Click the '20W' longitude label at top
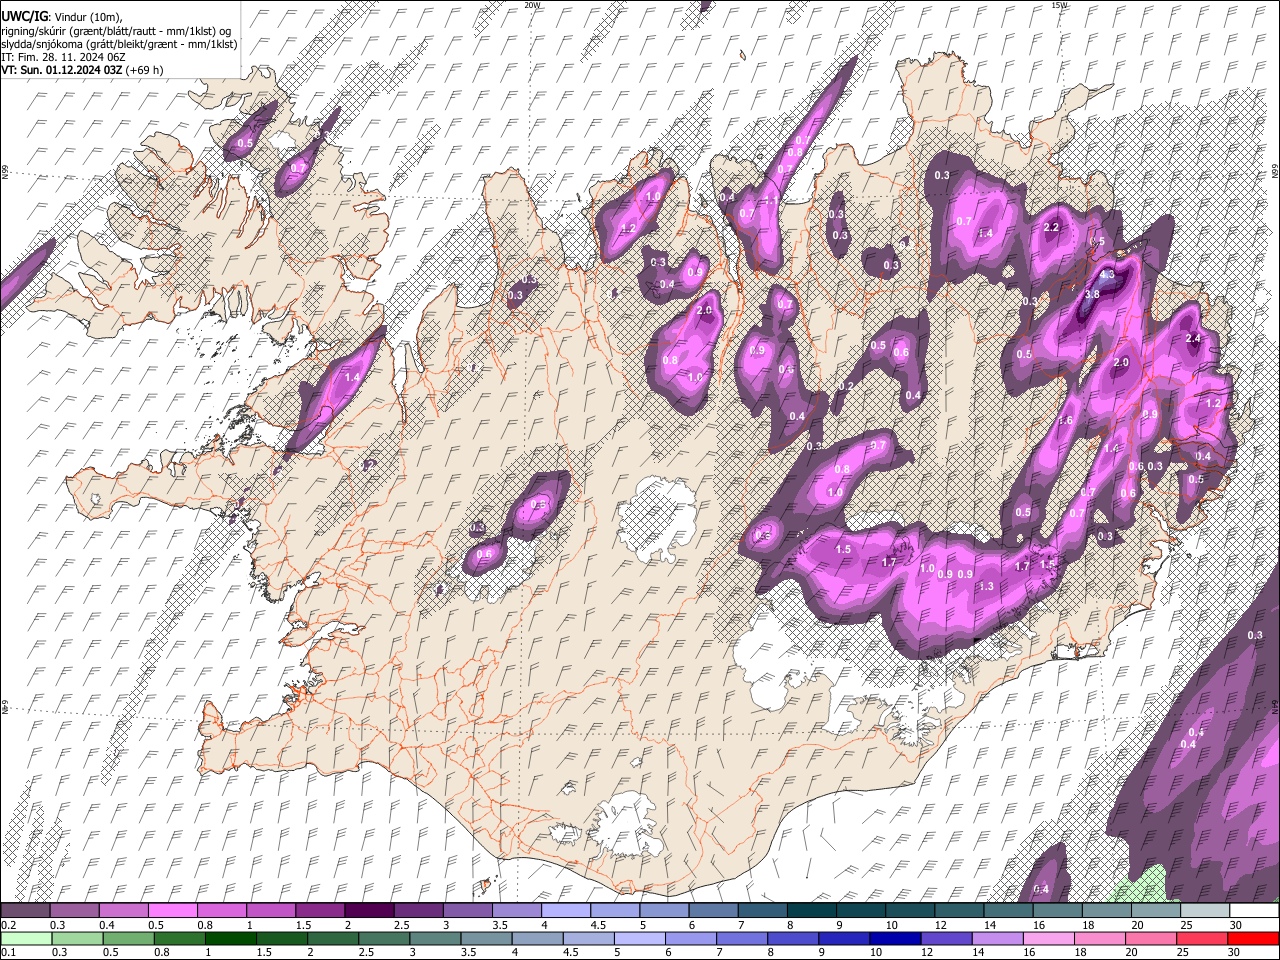 point(532,5)
